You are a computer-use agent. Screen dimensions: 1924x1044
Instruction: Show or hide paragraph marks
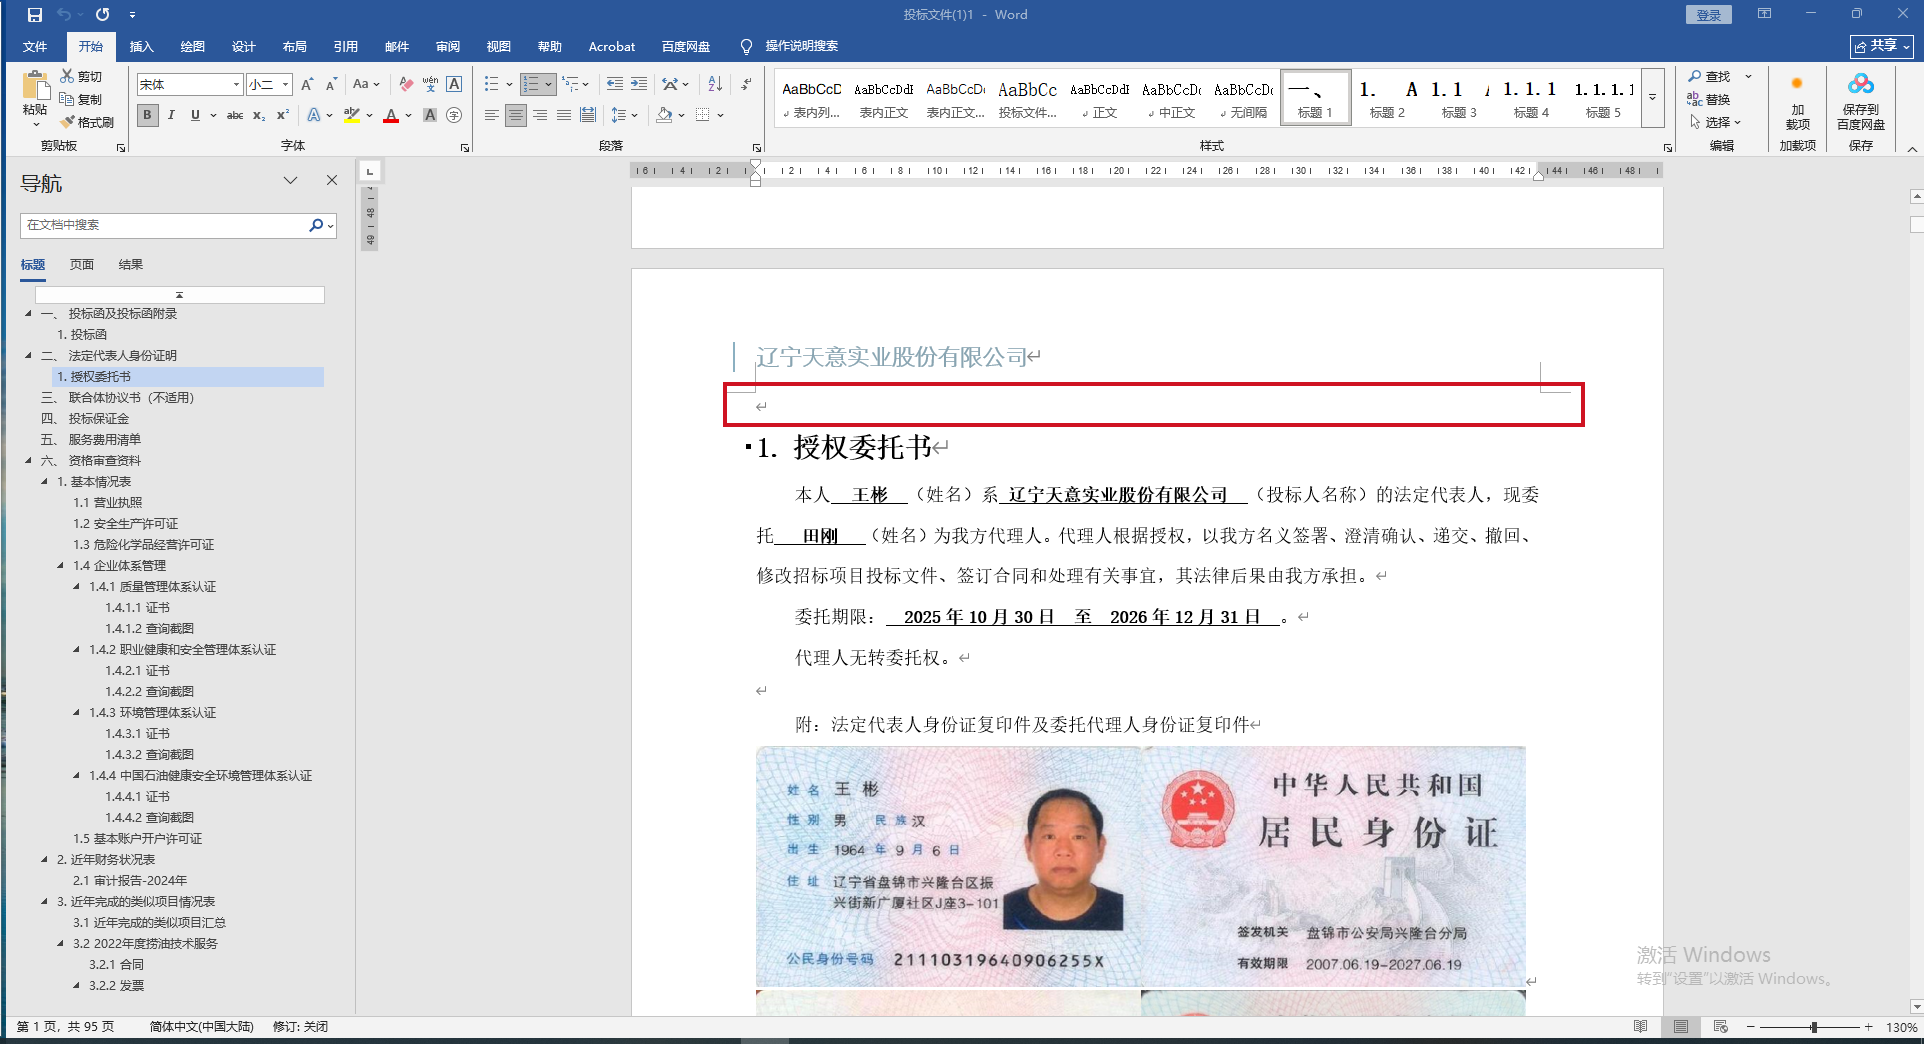pyautogui.click(x=746, y=85)
